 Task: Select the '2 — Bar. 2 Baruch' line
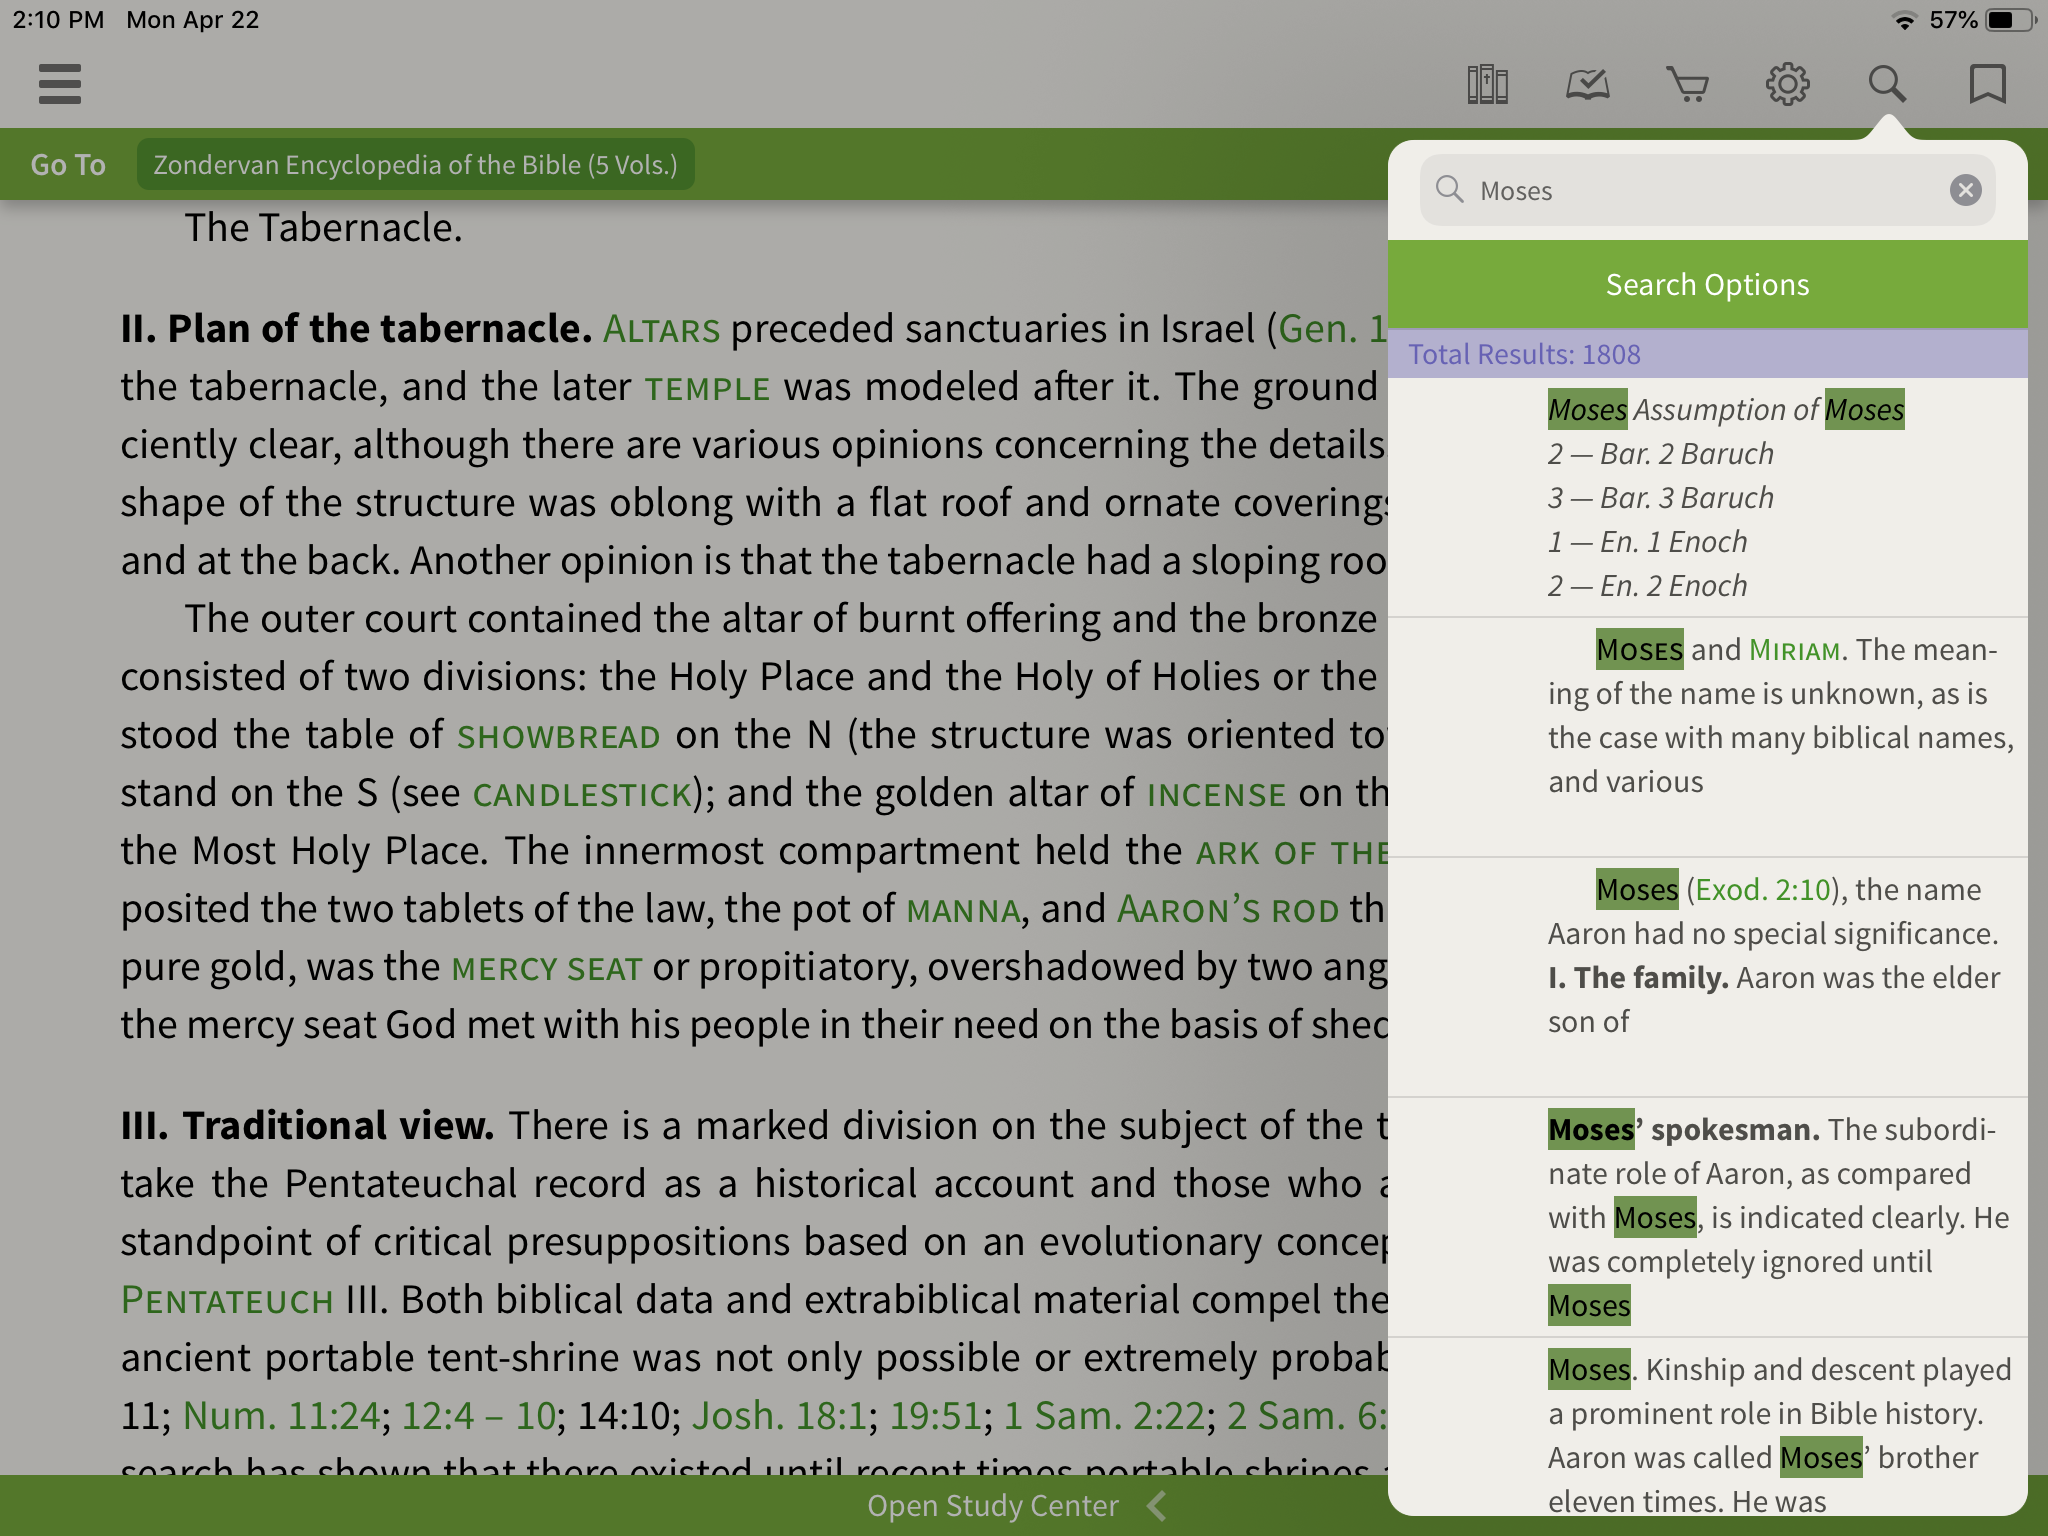pyautogui.click(x=1660, y=454)
